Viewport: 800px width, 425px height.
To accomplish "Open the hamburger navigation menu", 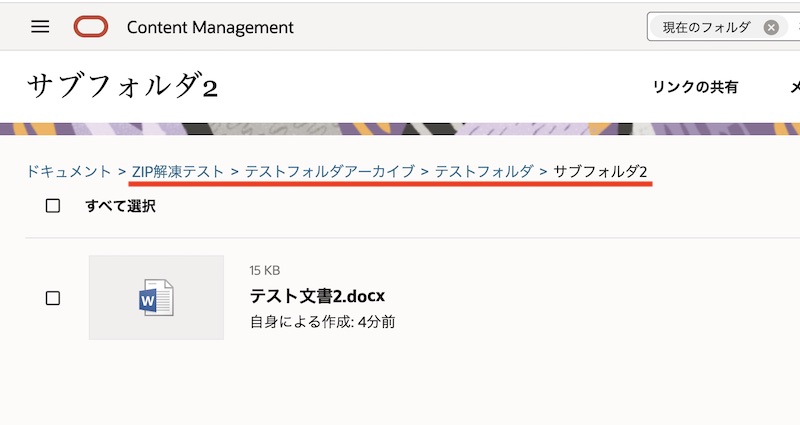I will point(40,27).
